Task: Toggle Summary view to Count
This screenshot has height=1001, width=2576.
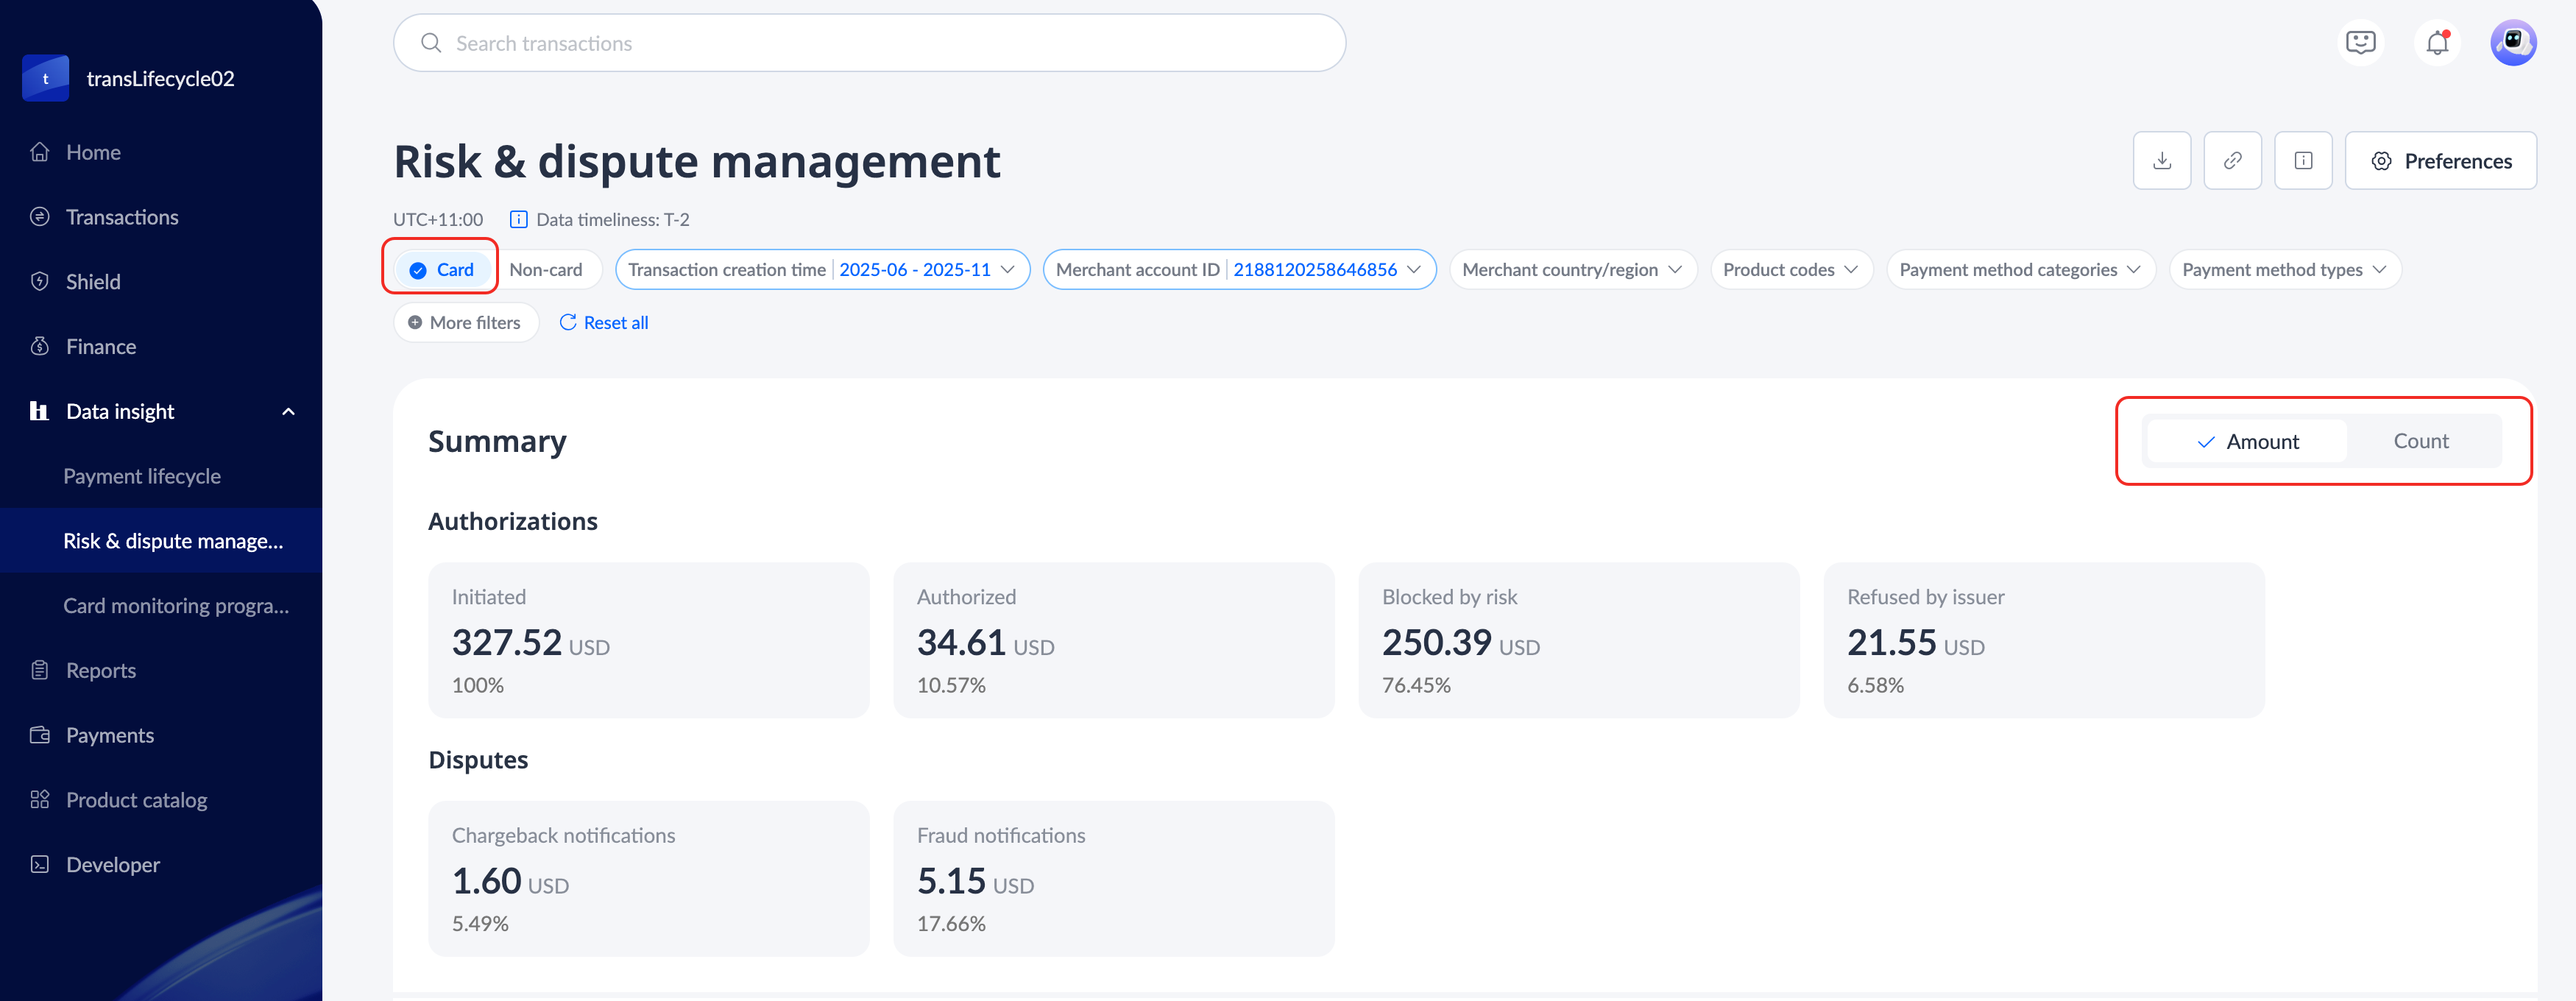Action: [2420, 441]
